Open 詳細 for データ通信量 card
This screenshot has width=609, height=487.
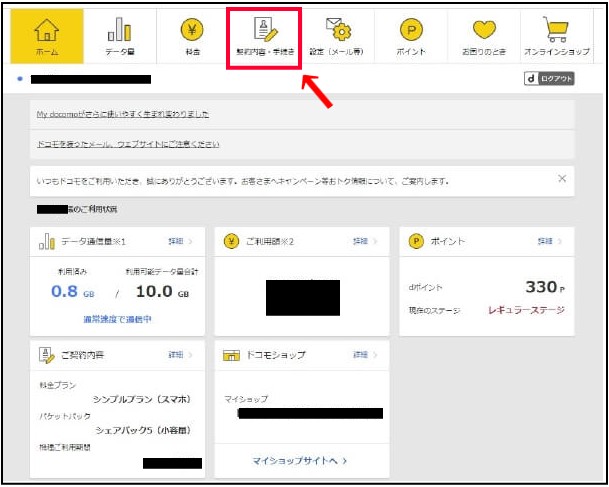tap(180, 241)
